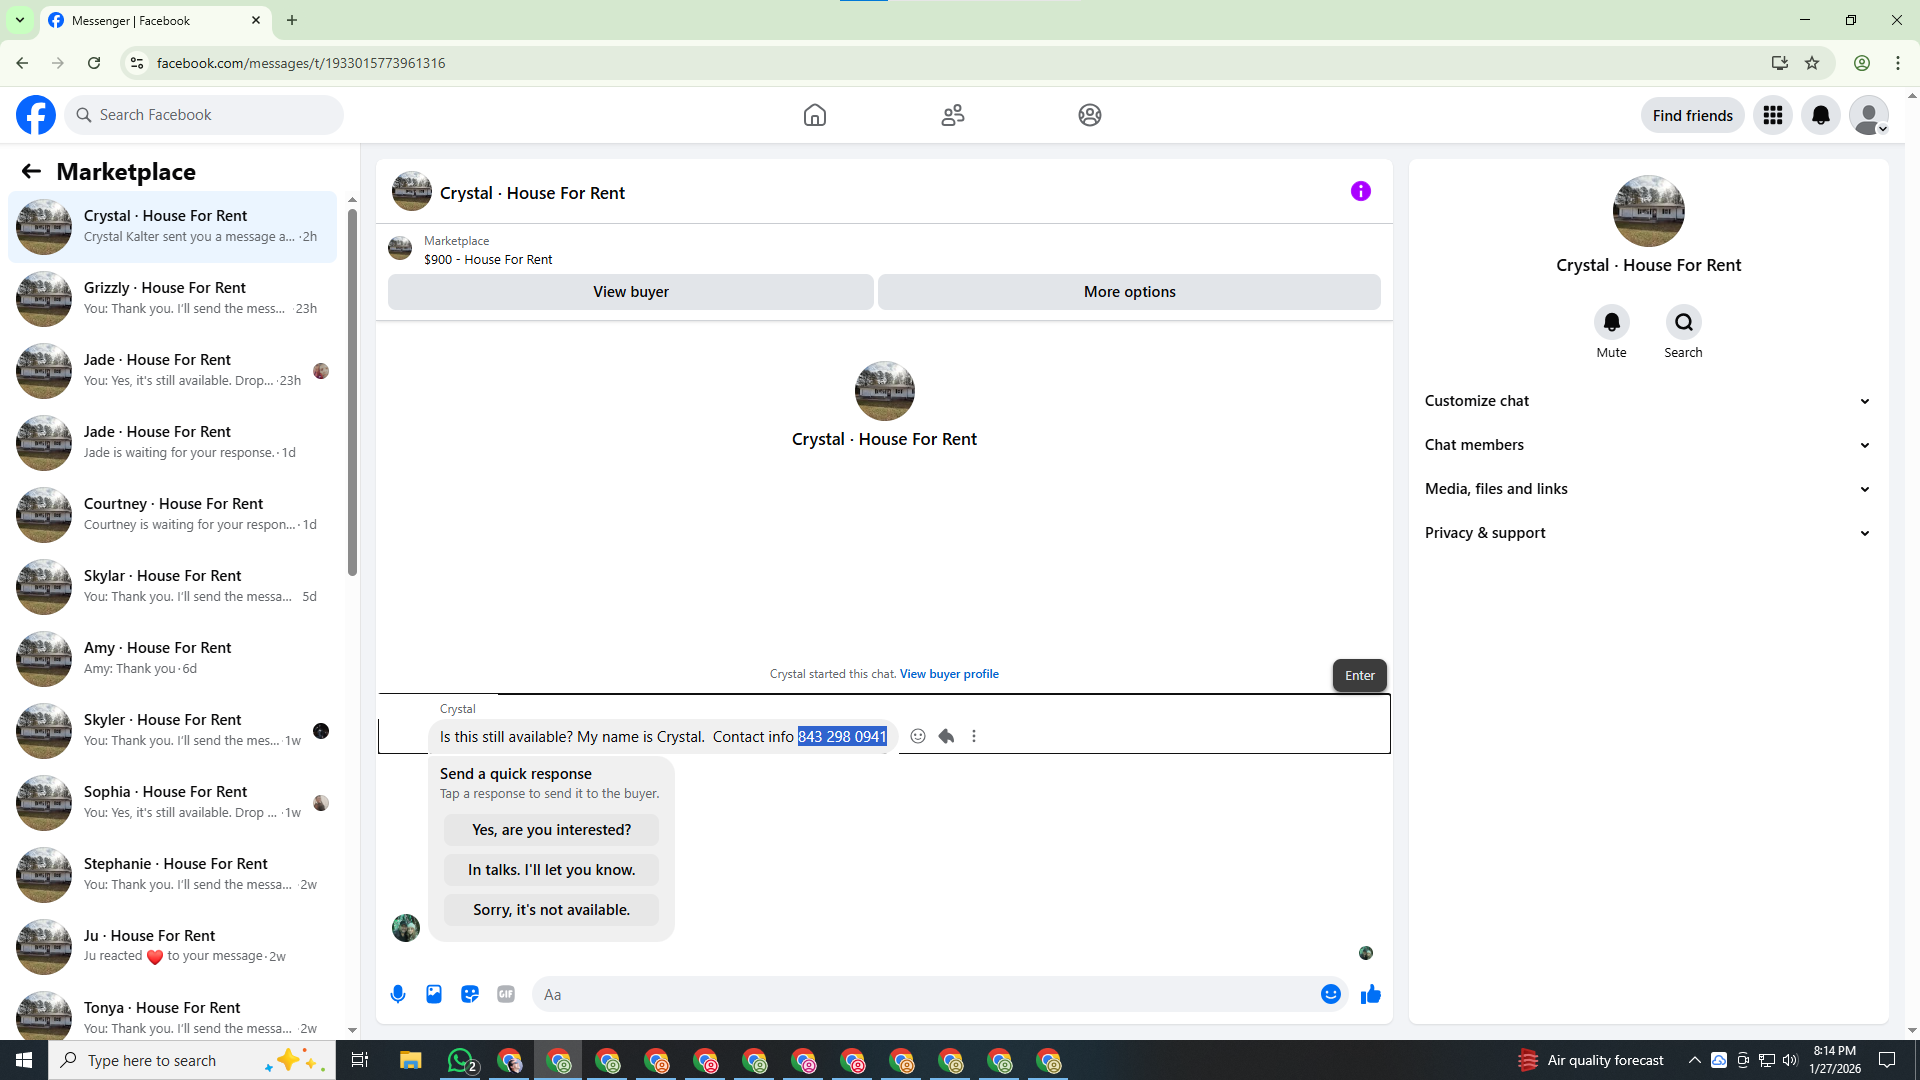Click the voice clip microphone icon

[x=398, y=994]
